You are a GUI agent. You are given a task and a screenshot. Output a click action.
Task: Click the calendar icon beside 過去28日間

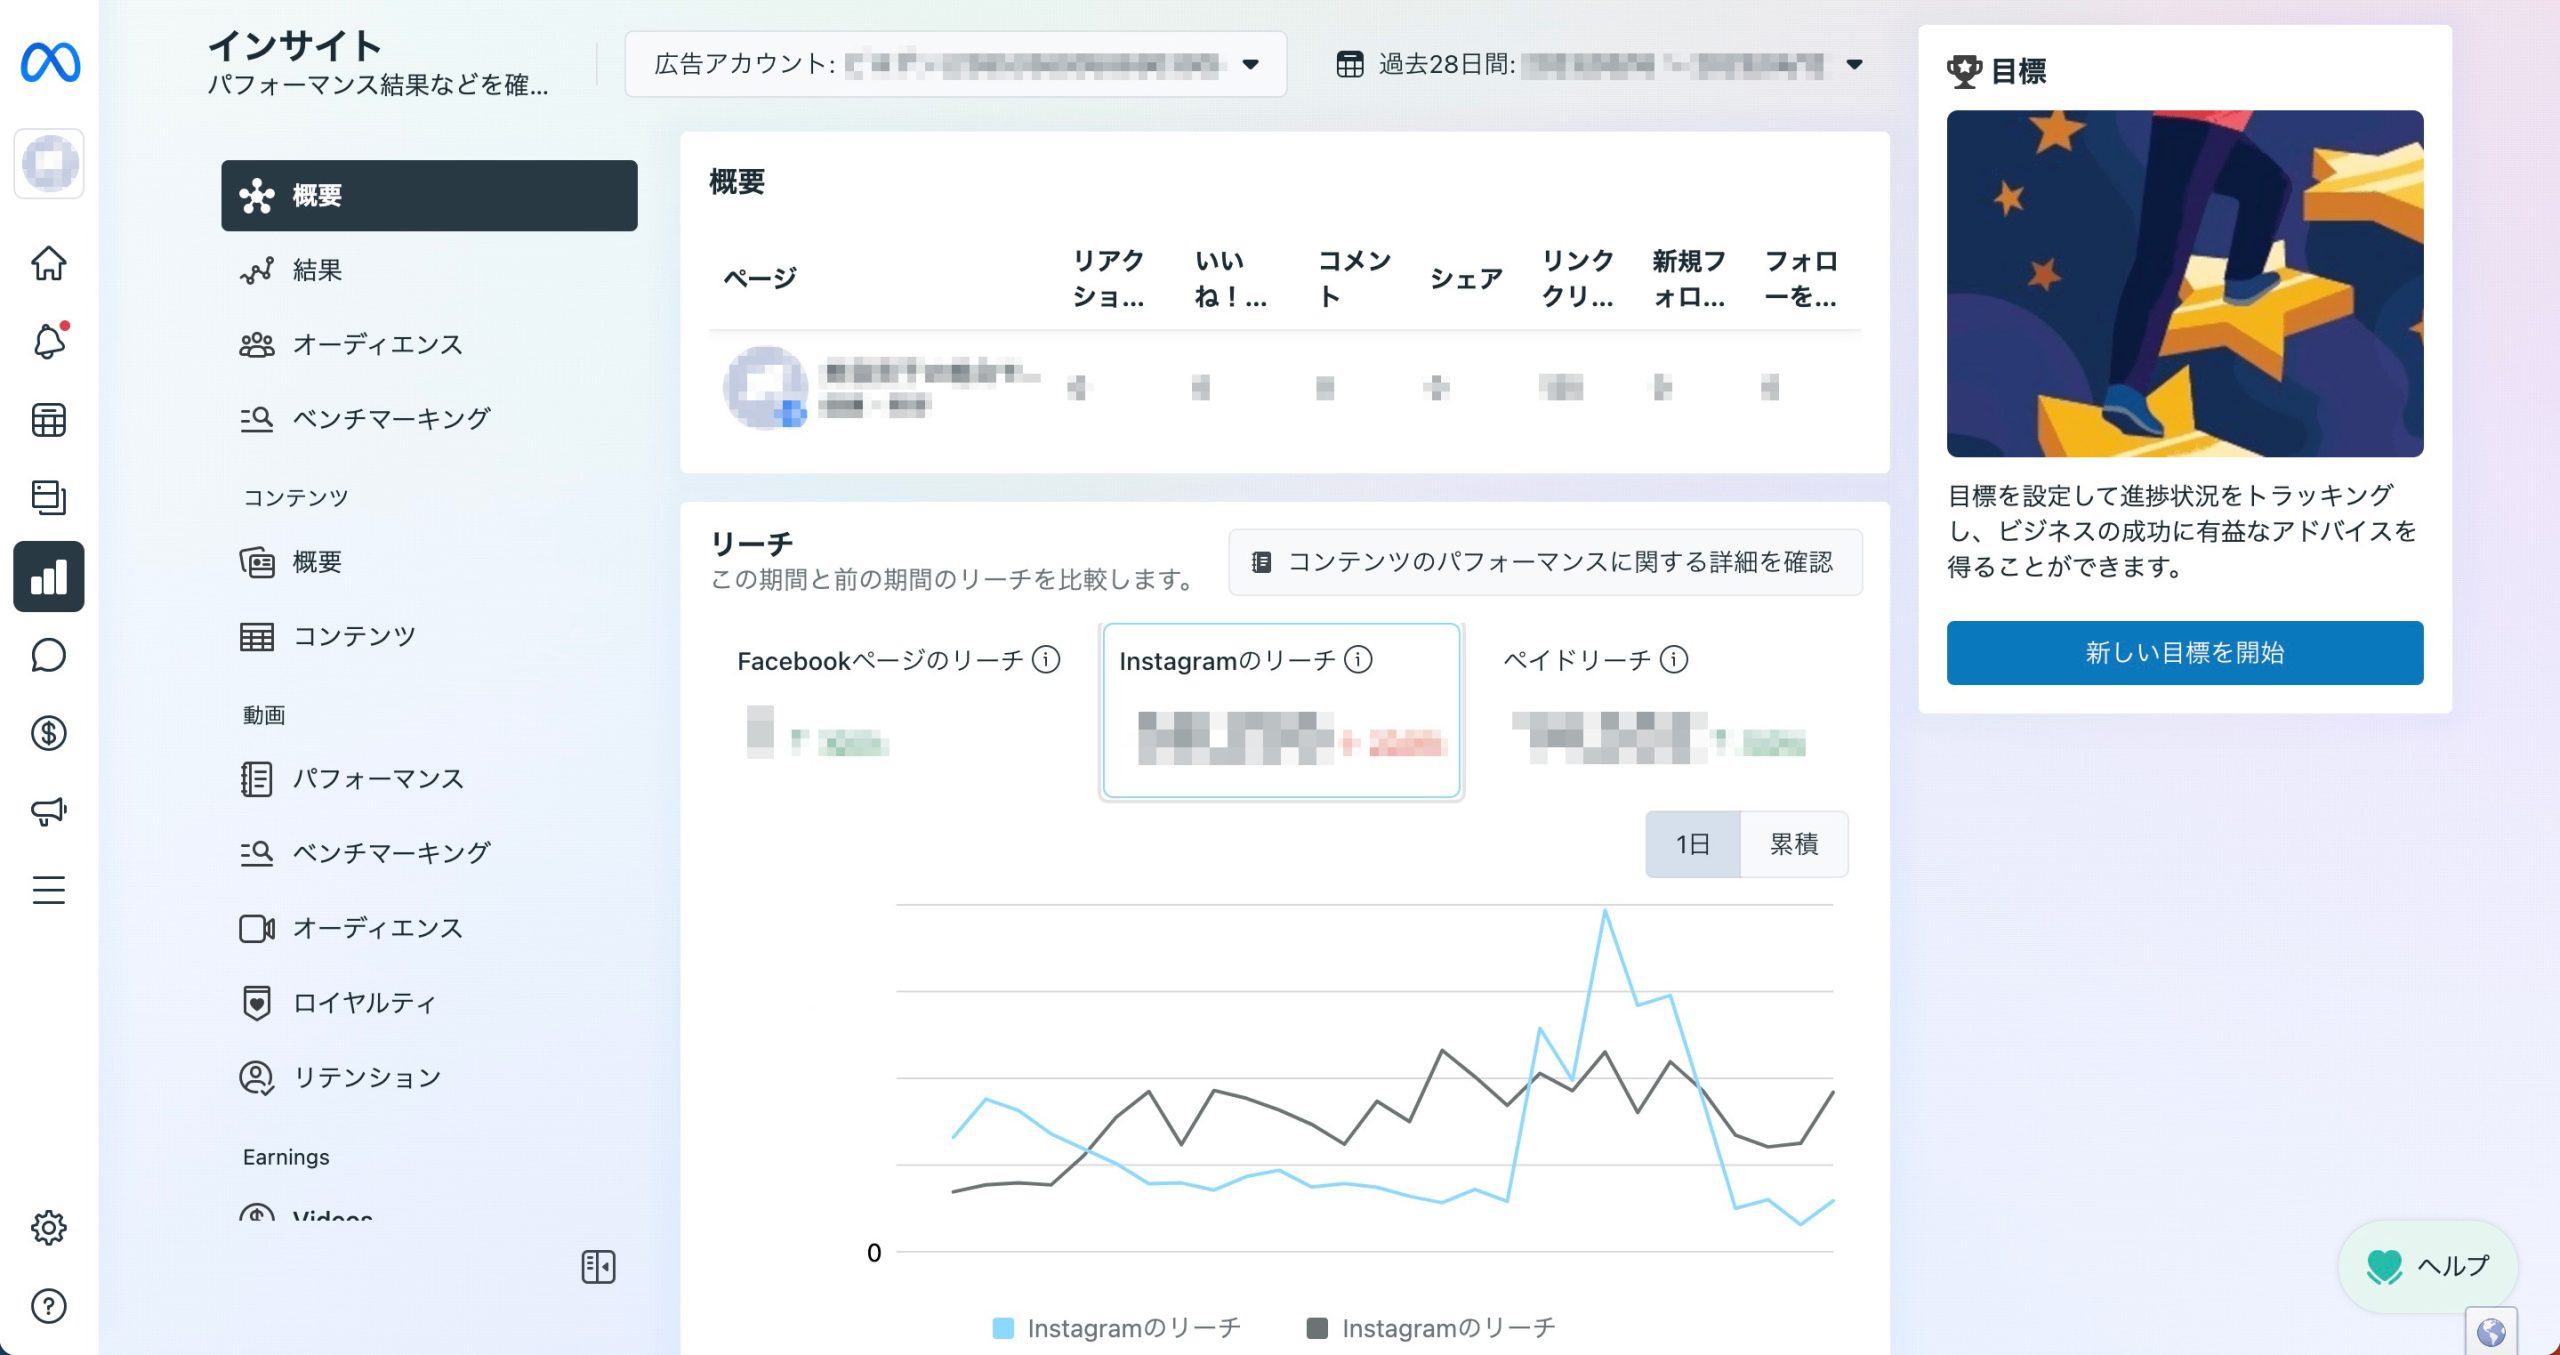point(1350,64)
